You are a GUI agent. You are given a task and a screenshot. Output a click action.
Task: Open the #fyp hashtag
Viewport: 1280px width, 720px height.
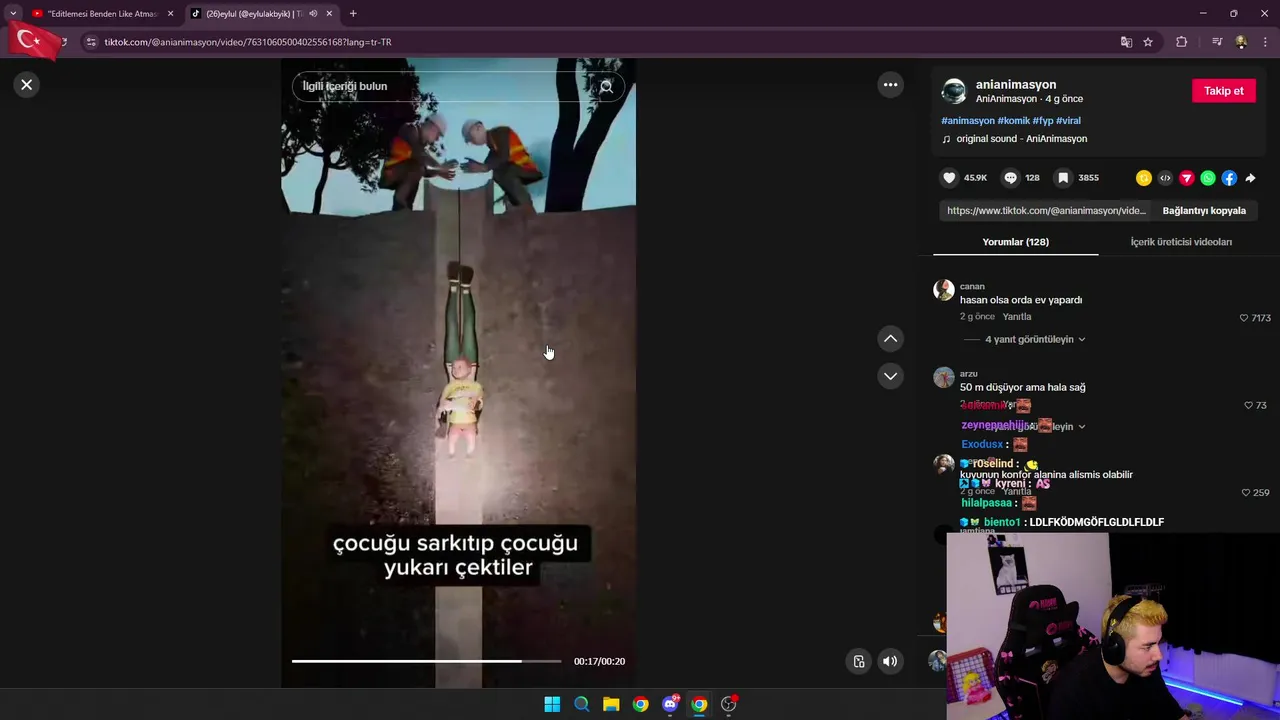pos(1043,121)
